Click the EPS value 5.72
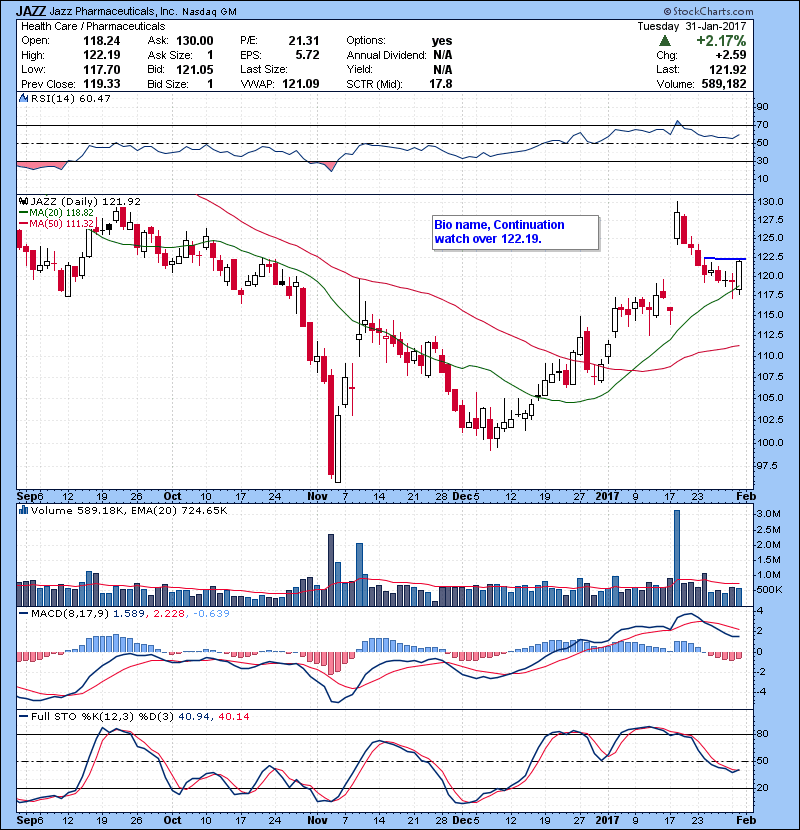Image resolution: width=800 pixels, height=830 pixels. 308,55
